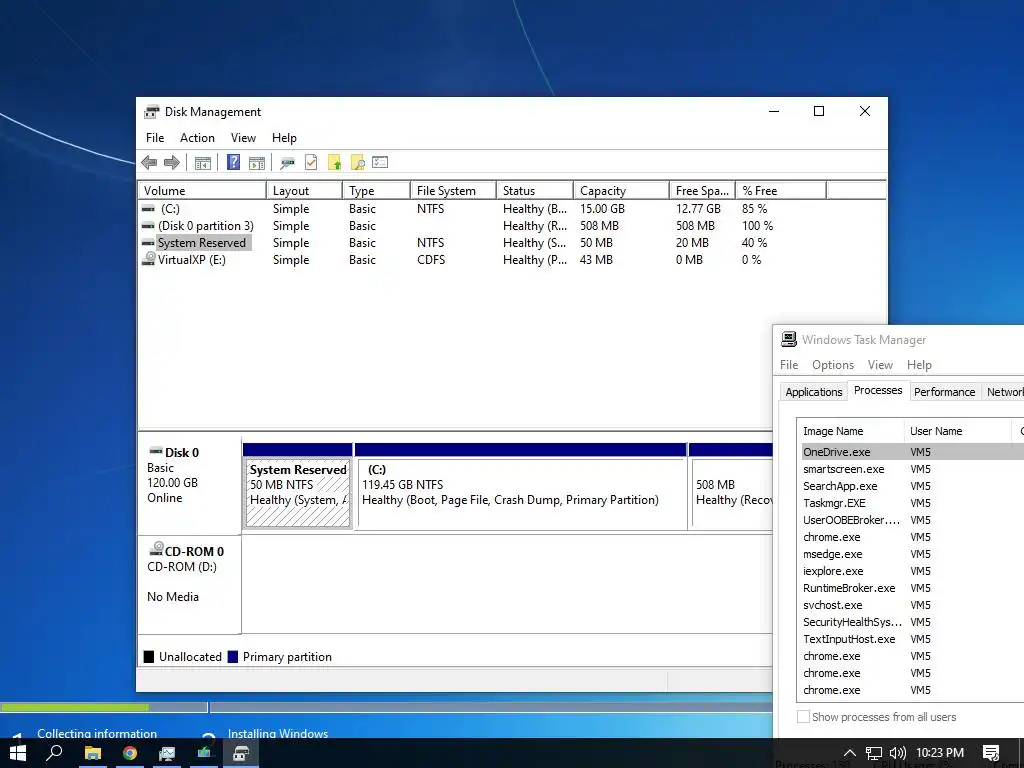Sort by the File System column header

(x=453, y=191)
